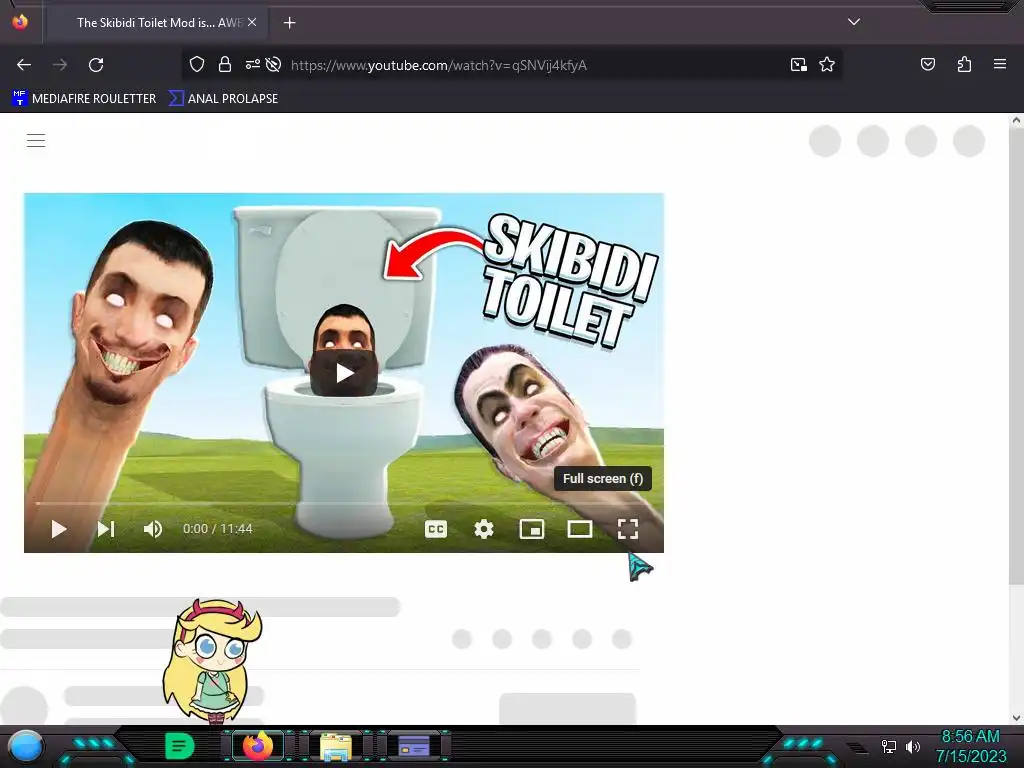Open the Start menu orb
Screen dimensions: 1024x768
click(x=26, y=746)
